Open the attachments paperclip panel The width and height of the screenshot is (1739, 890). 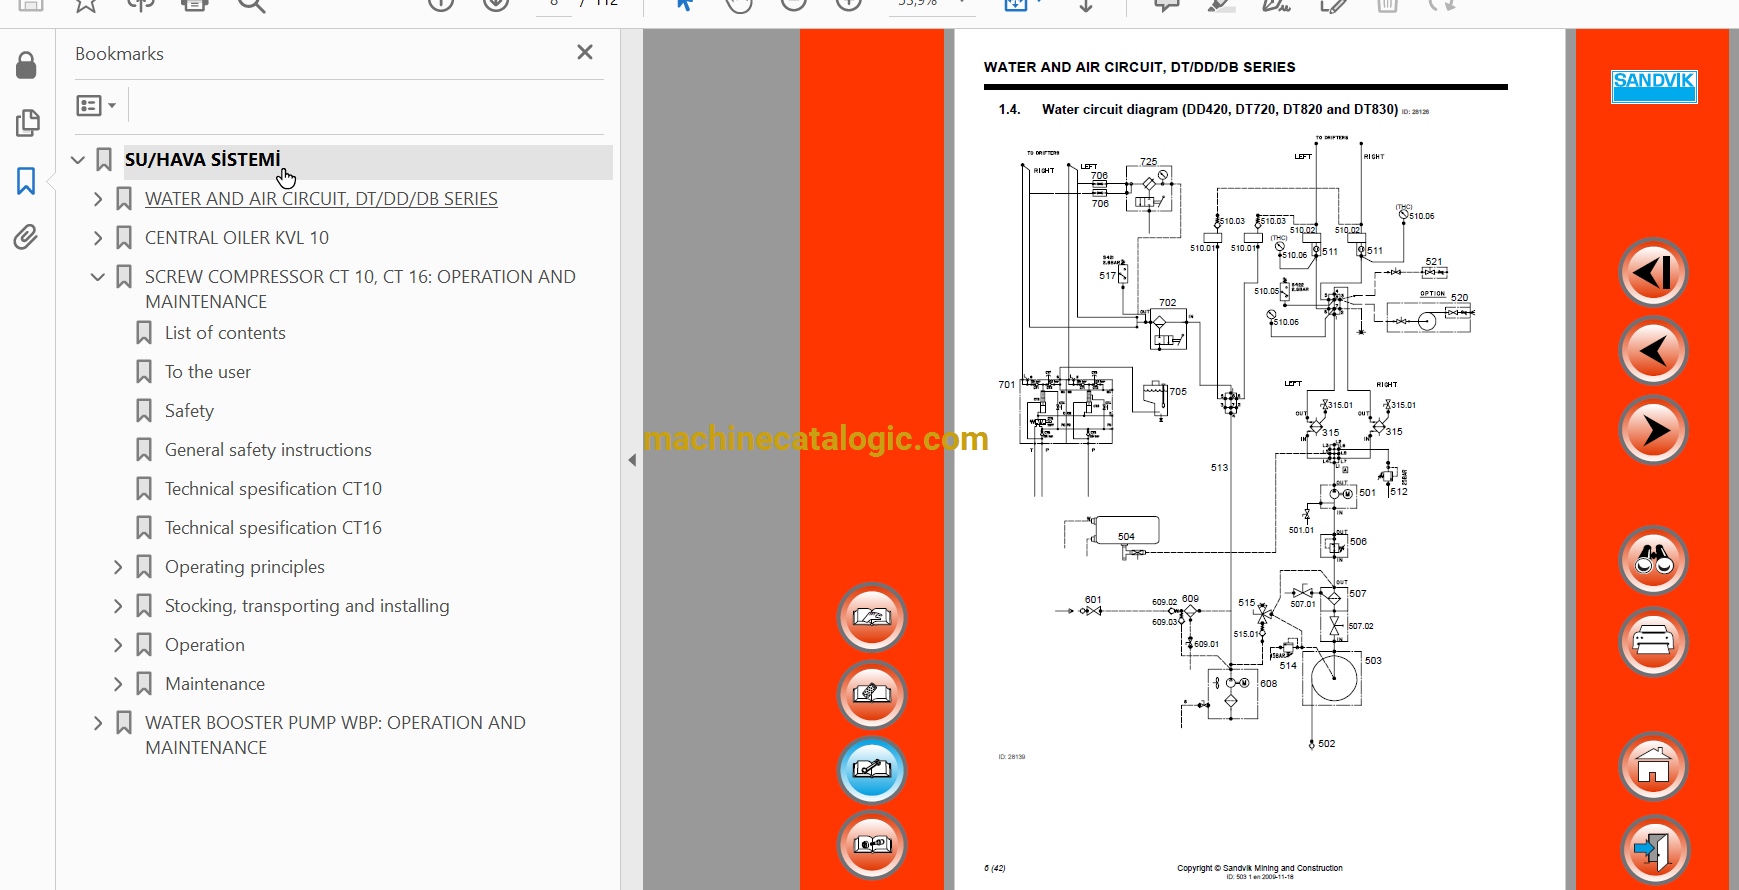(x=26, y=238)
